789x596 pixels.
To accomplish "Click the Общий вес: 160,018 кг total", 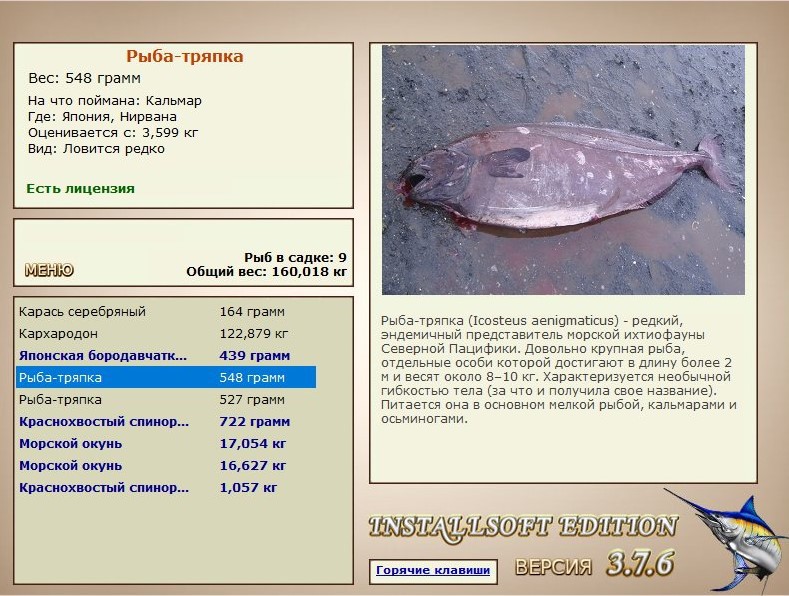I will [267, 272].
